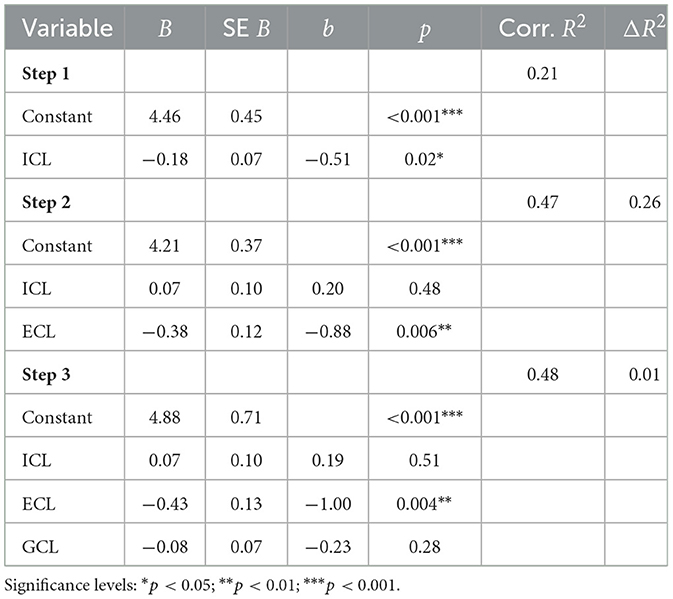Select the Step 3 row label
The height and width of the screenshot is (599, 673).
46,374
